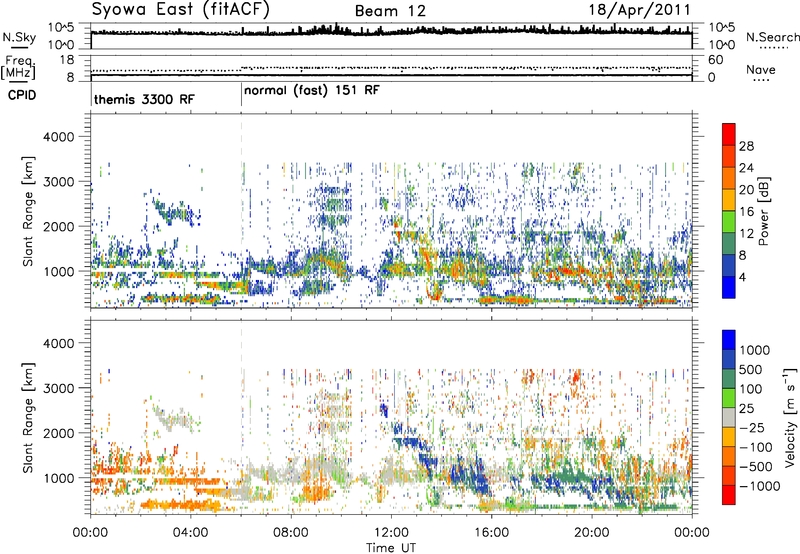Select the 'Freq. [MHz]' axis label
This screenshot has width=800, height=554.
19,68
